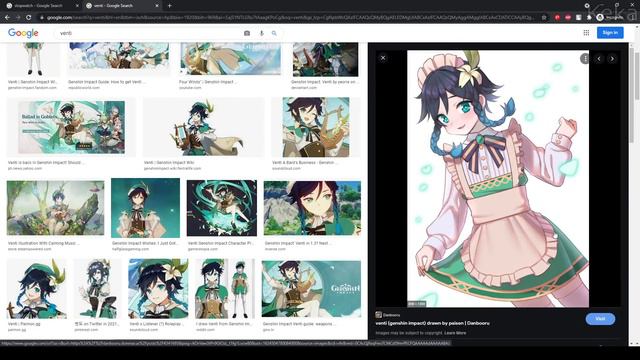Click the 'Venti | Paimon.gg' caption text
Image resolution: width=640 pixels, height=360 pixels.
click(x=24, y=324)
